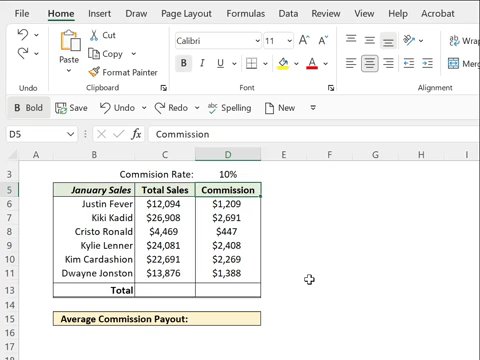The image size is (480, 360).
Task: Enable center horizontal alignment
Action: click(369, 63)
